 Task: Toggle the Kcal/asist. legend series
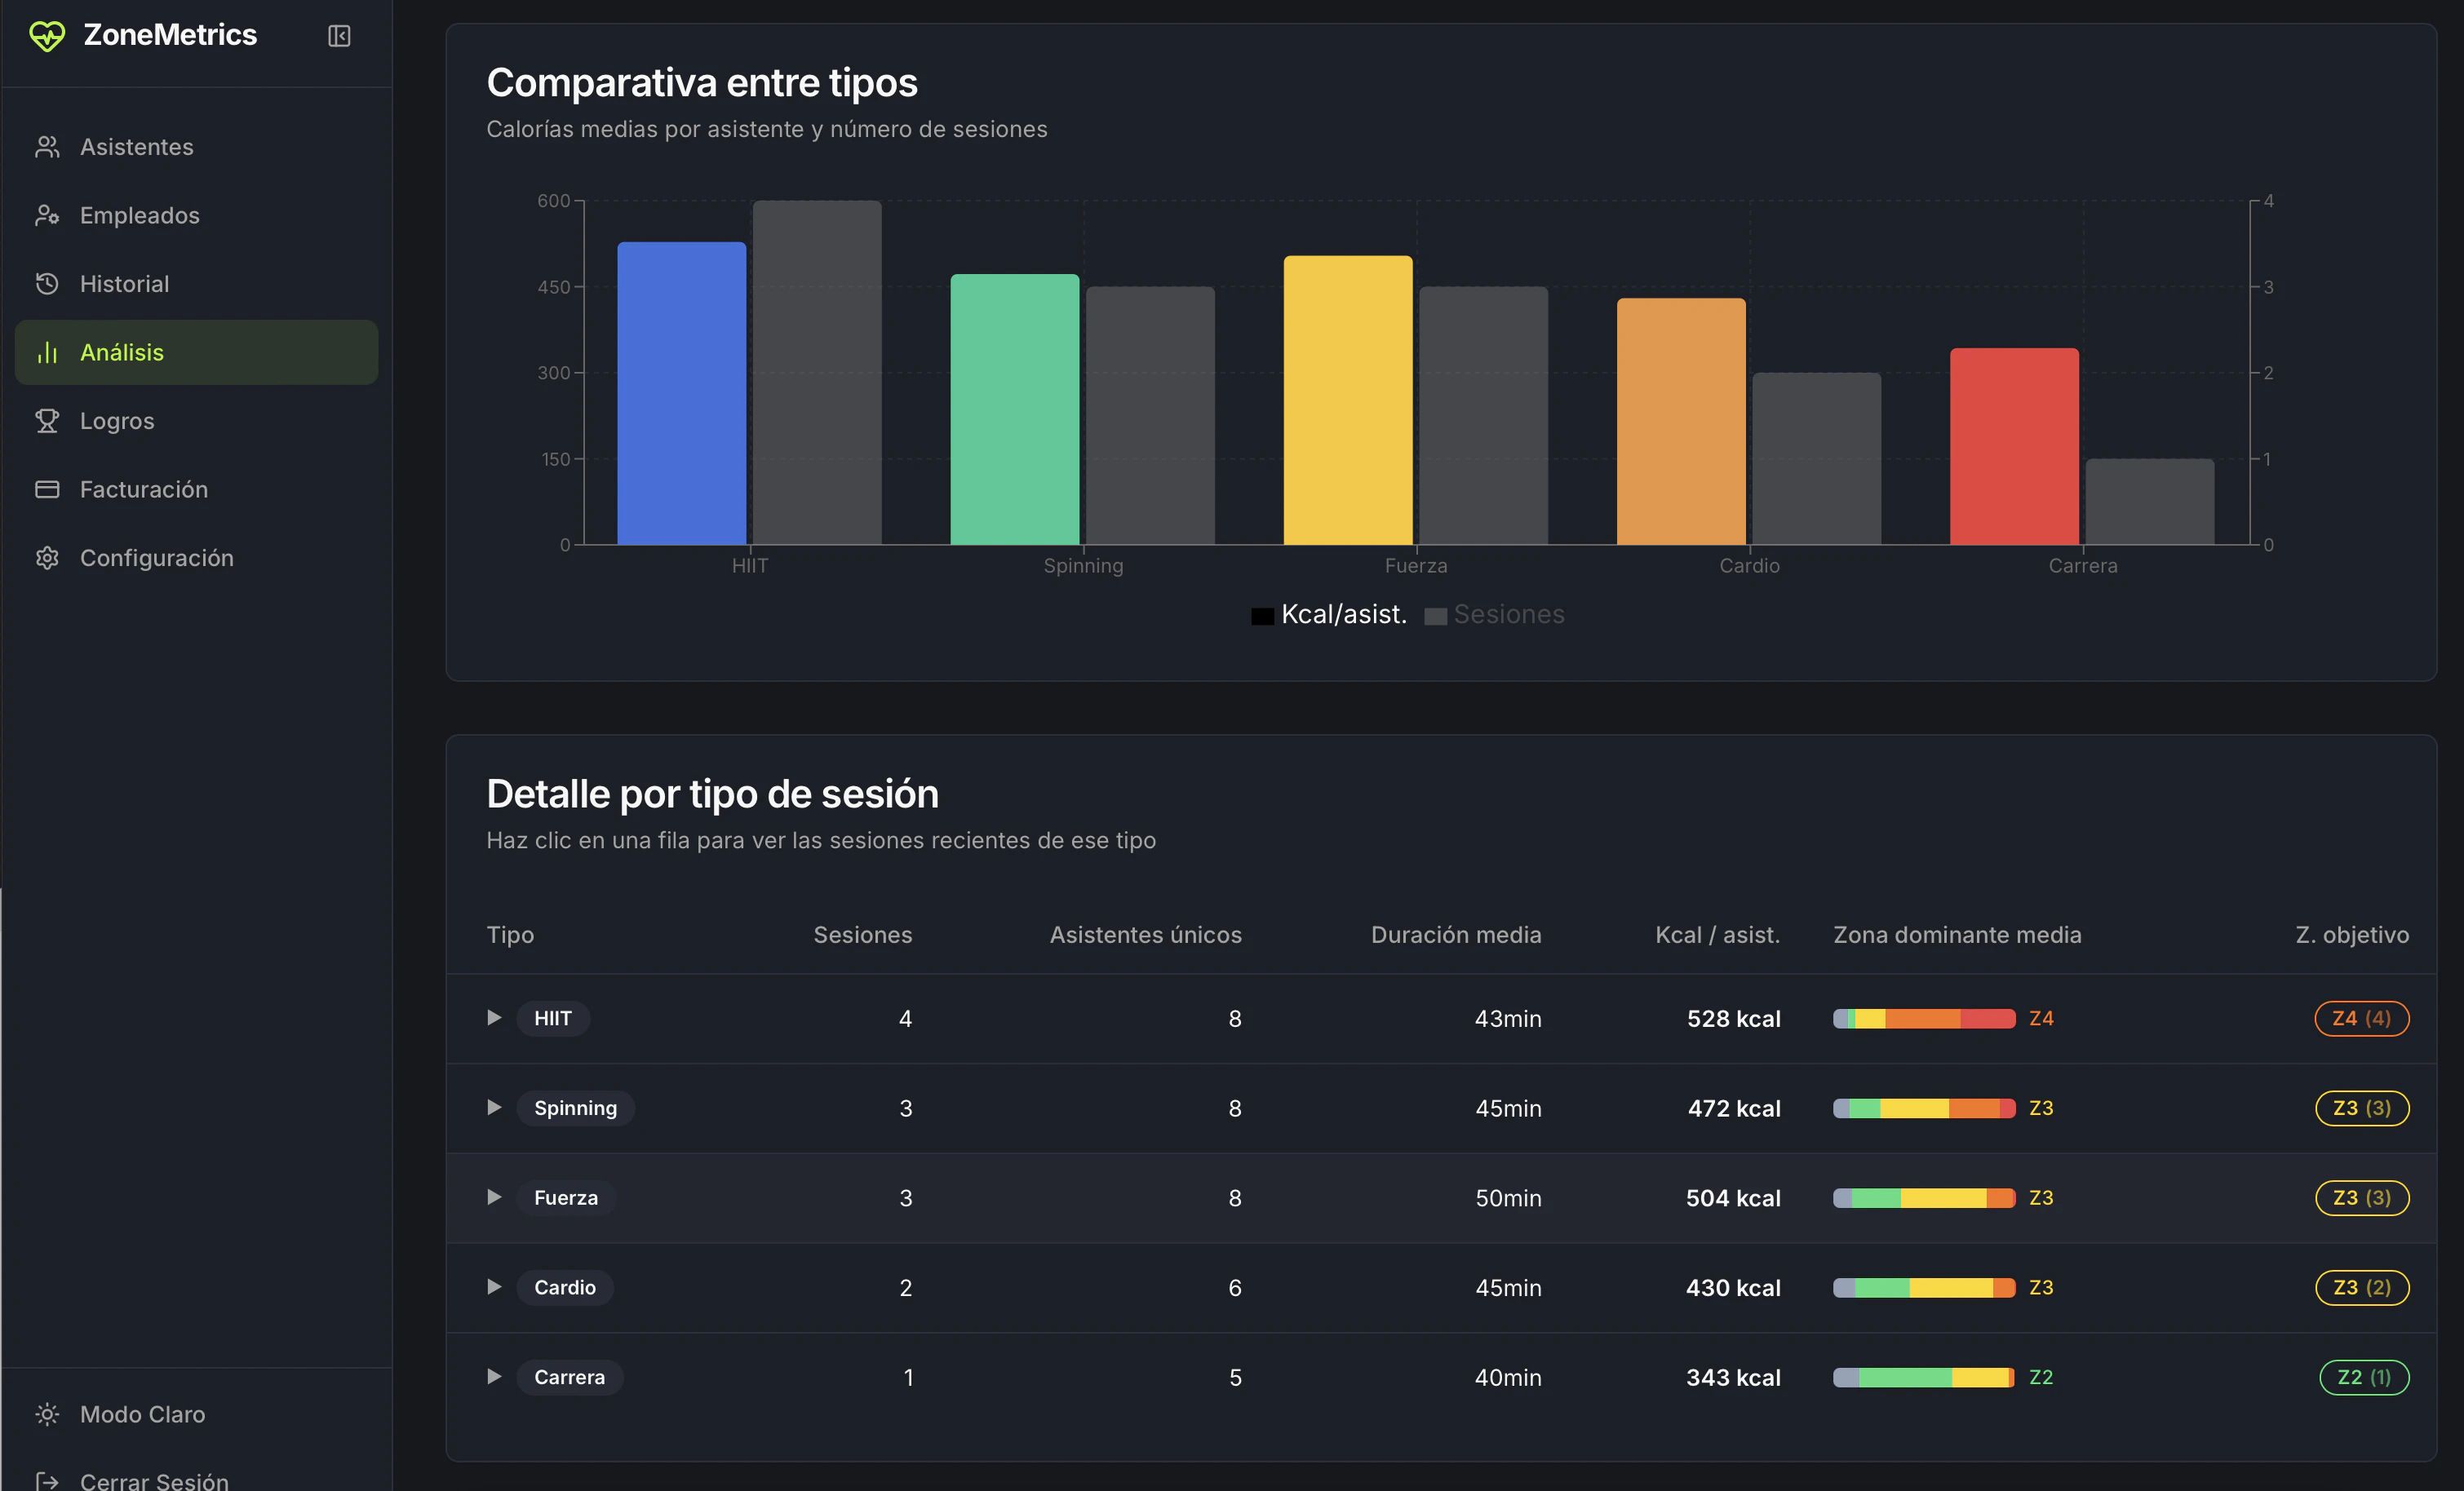[1329, 615]
